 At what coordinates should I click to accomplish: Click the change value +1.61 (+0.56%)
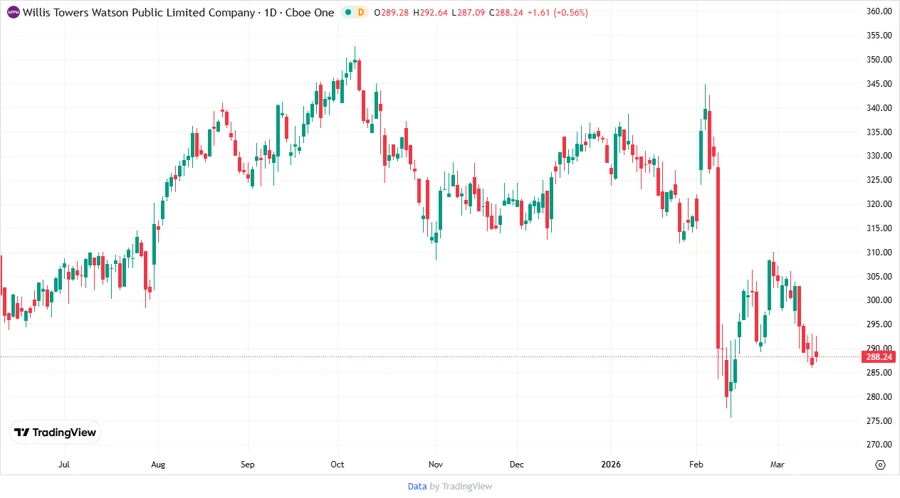[x=557, y=12]
